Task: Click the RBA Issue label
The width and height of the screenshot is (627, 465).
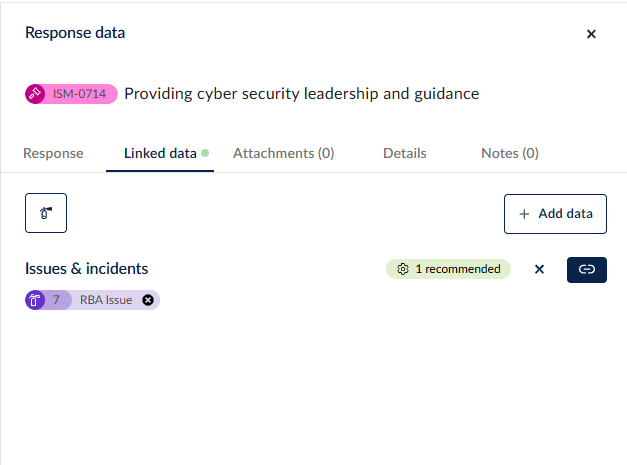Action: (x=106, y=300)
